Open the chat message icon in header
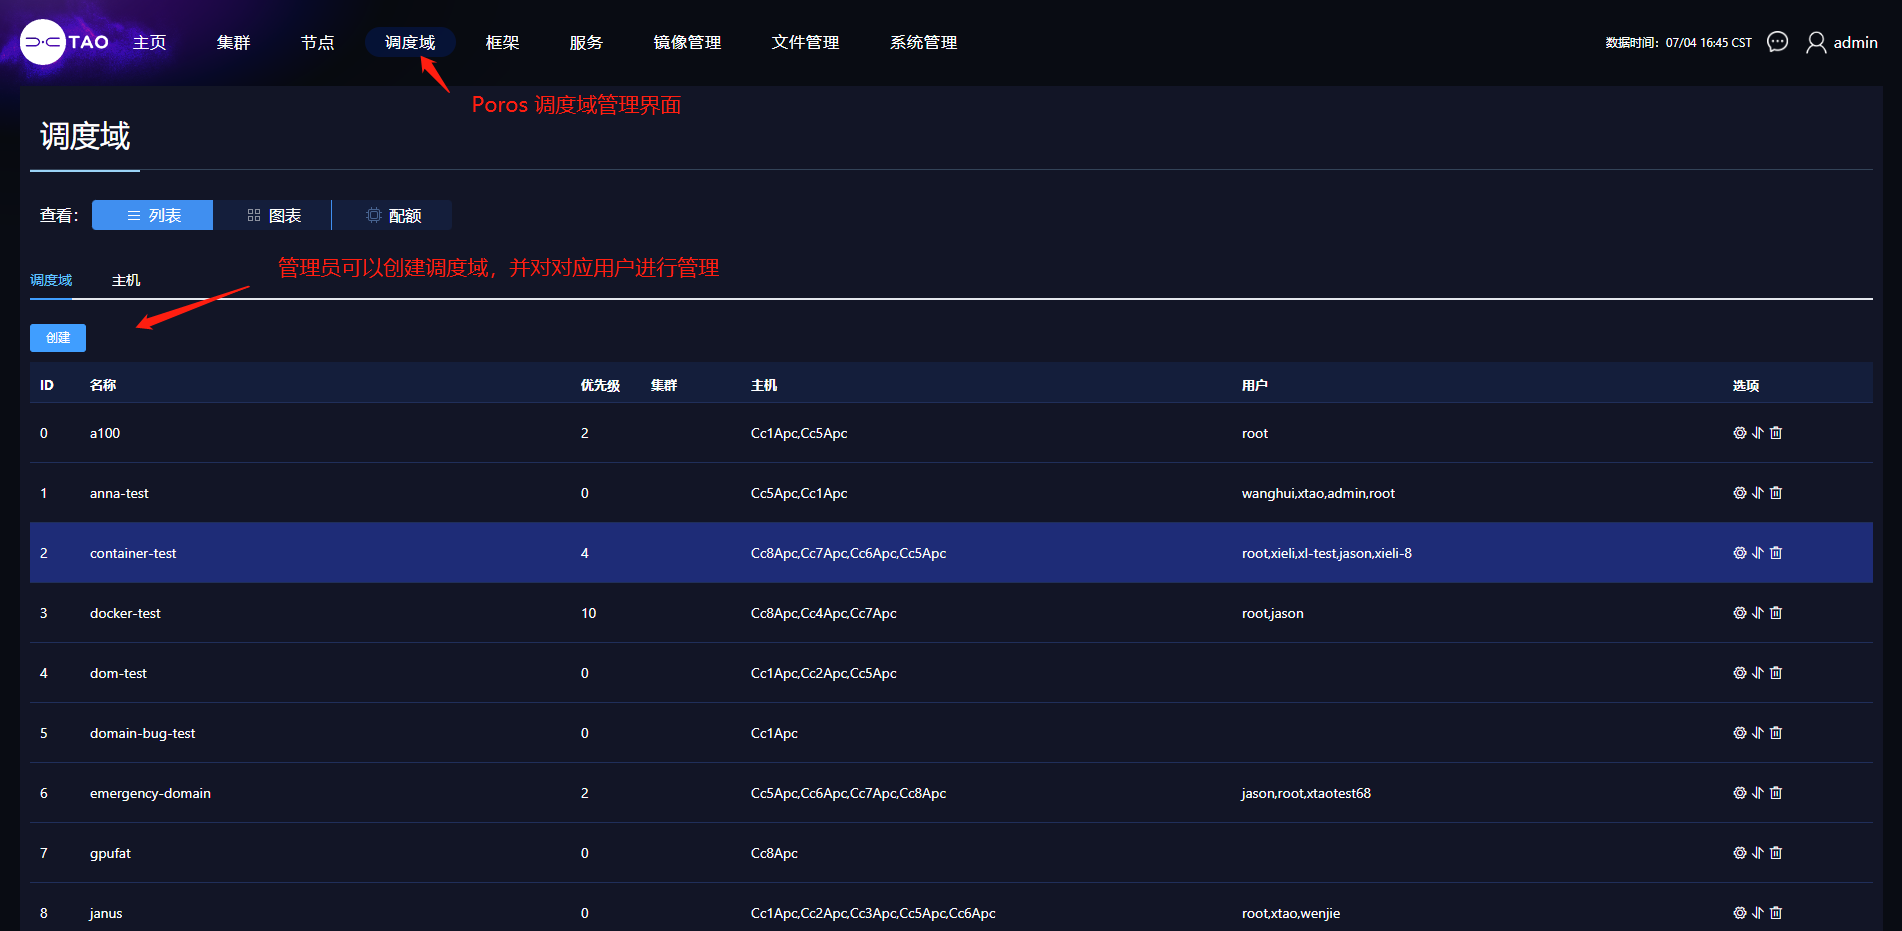Viewport: 1902px width, 931px height. [x=1777, y=42]
